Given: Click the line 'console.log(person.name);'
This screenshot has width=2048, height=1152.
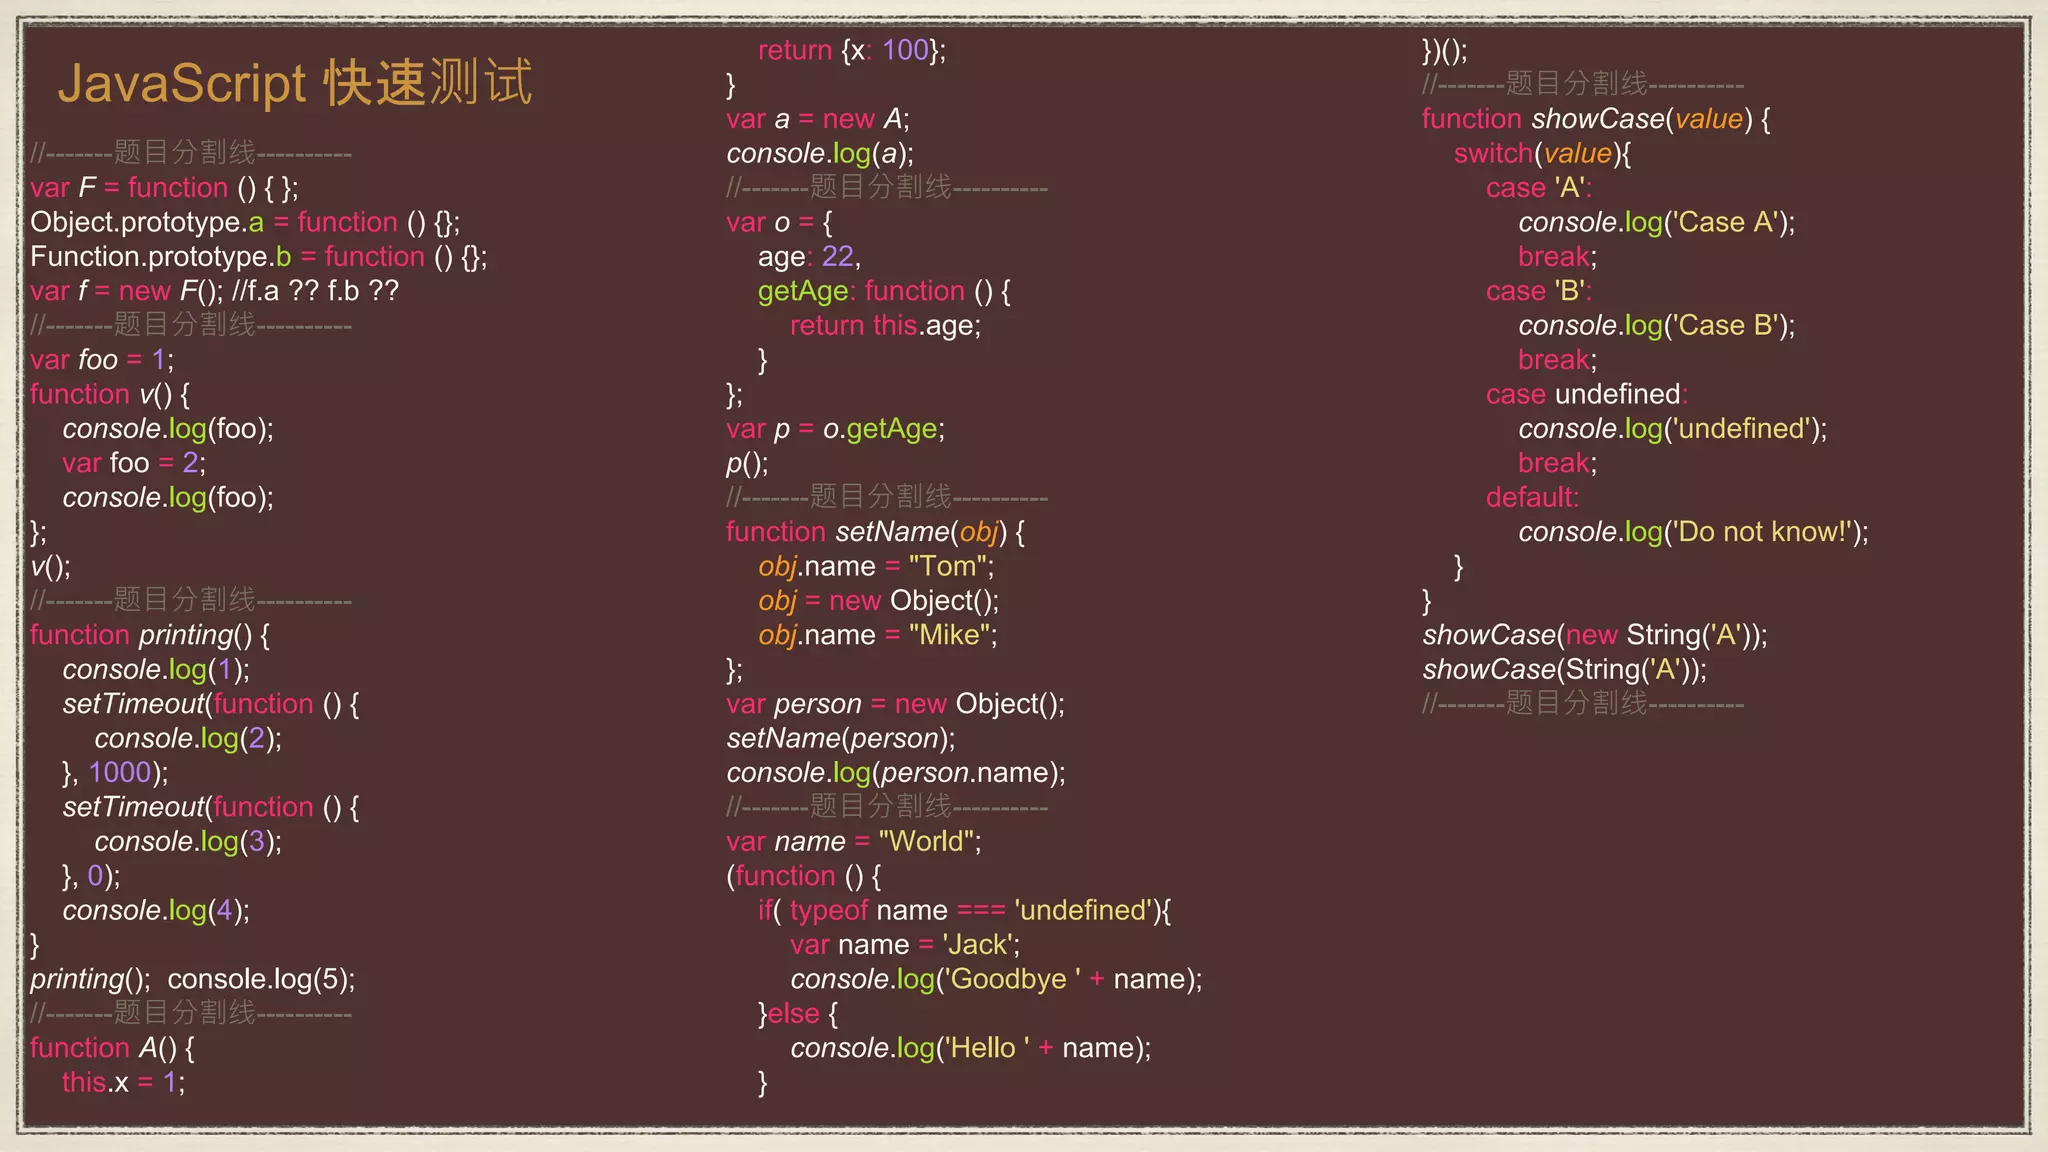Looking at the screenshot, I should pyautogui.click(x=896, y=772).
